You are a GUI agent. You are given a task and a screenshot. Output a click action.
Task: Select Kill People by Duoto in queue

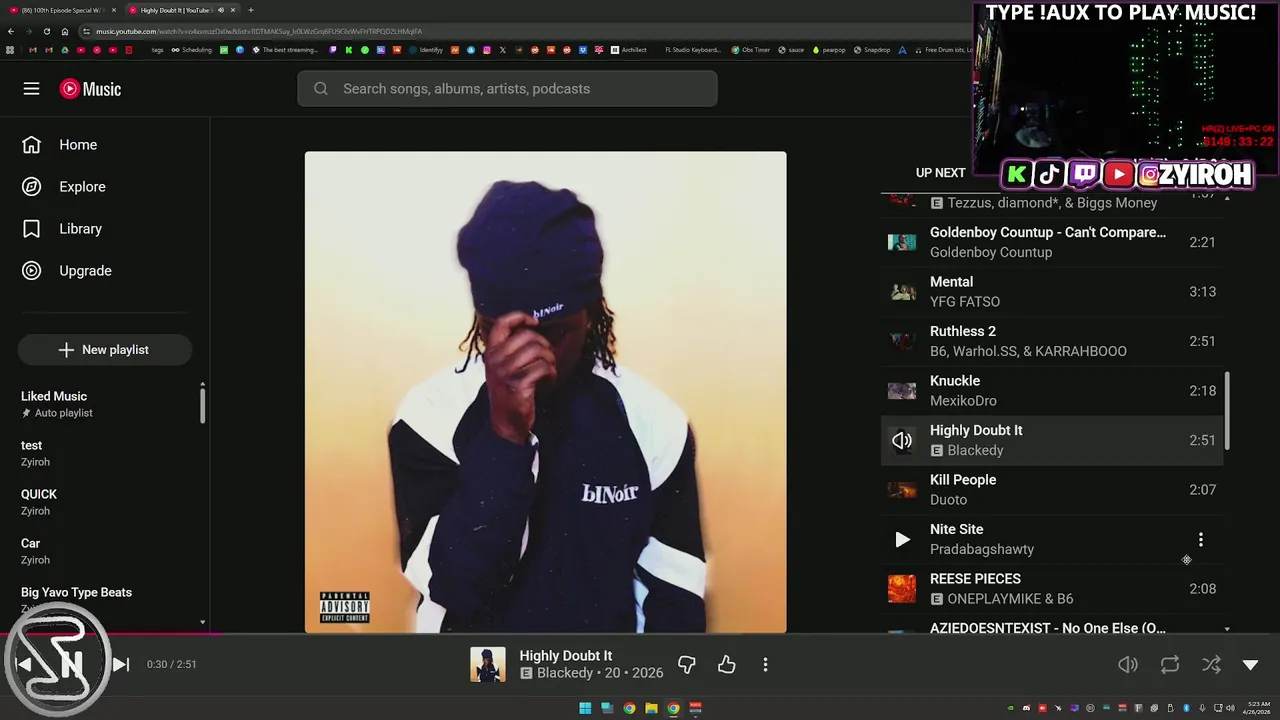tap(1052, 490)
